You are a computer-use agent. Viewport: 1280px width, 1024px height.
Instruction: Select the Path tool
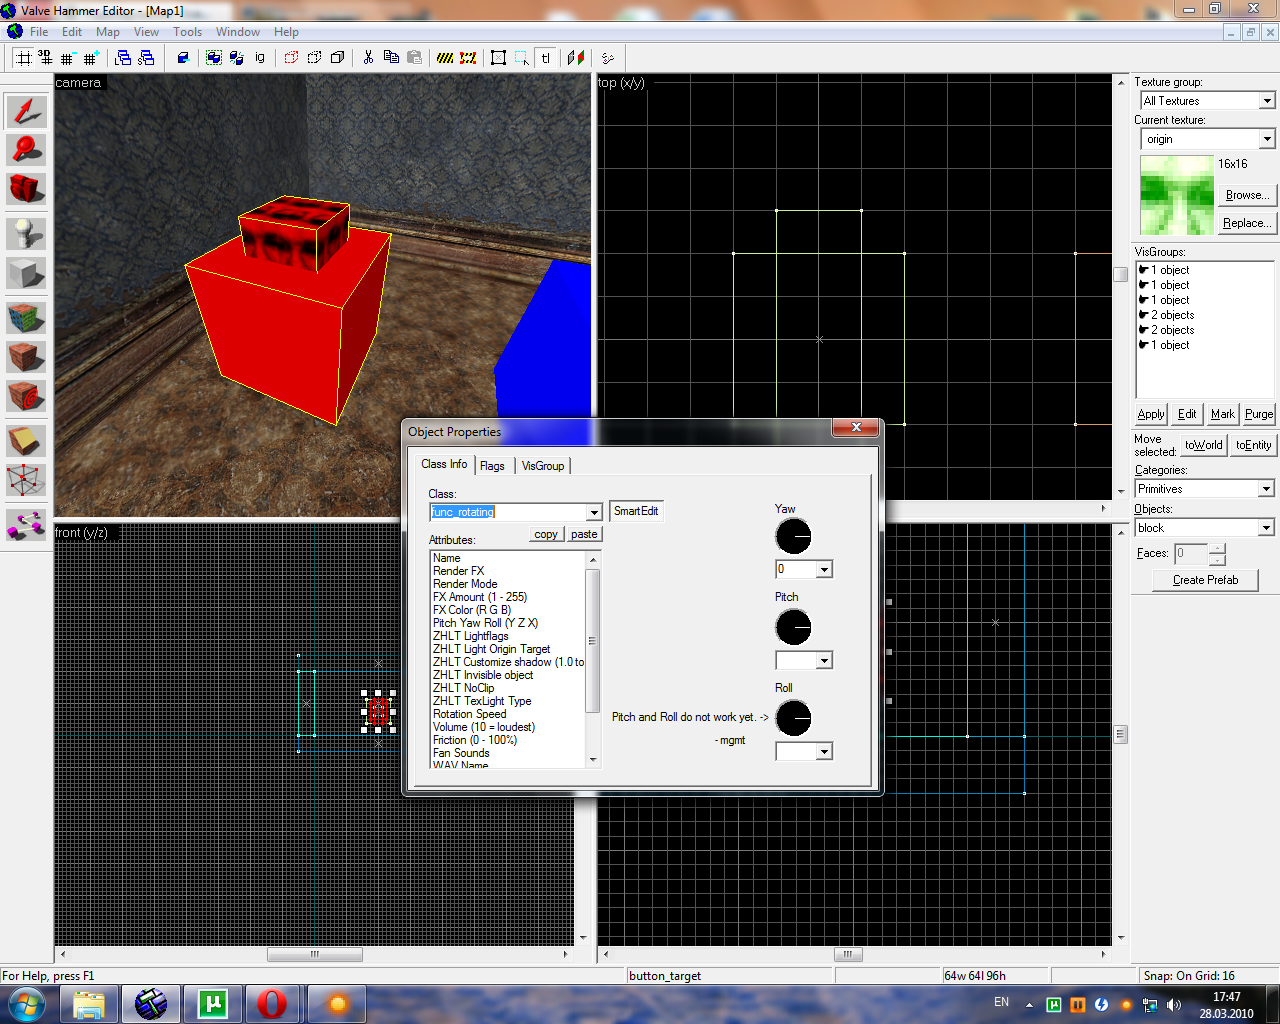tap(26, 525)
